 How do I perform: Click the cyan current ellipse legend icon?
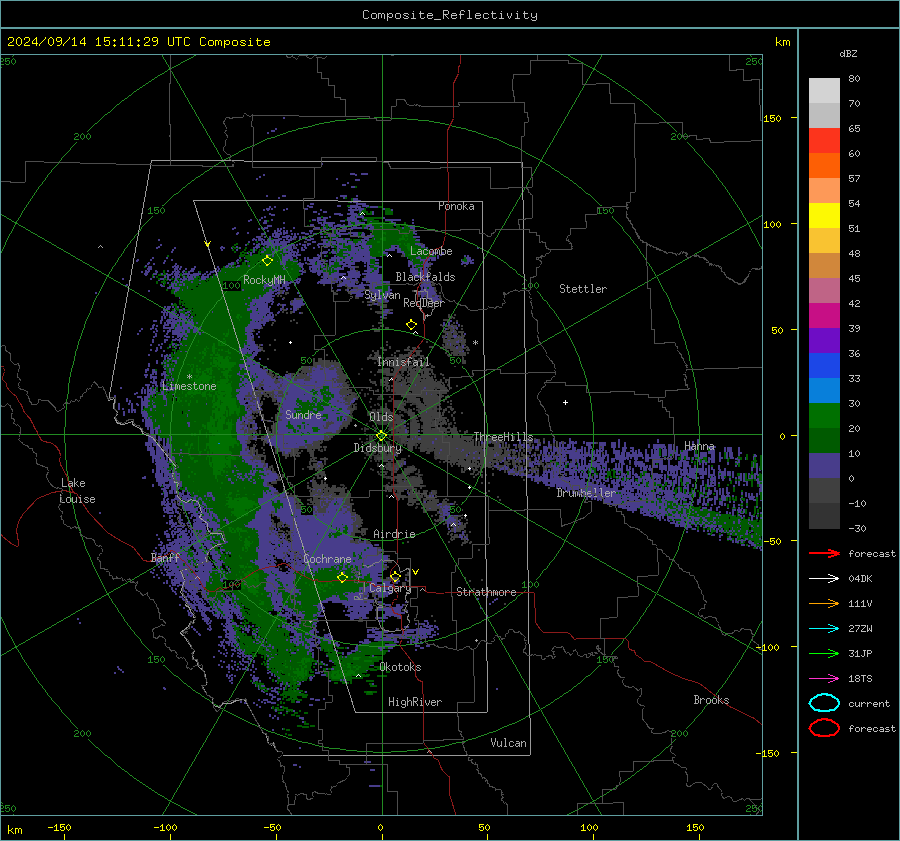coord(824,703)
